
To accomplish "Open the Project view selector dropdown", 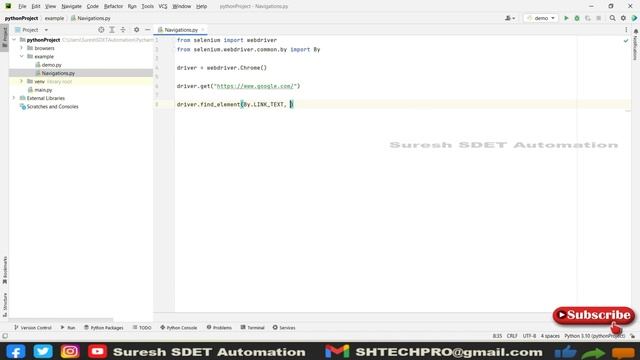I will (32, 30).
